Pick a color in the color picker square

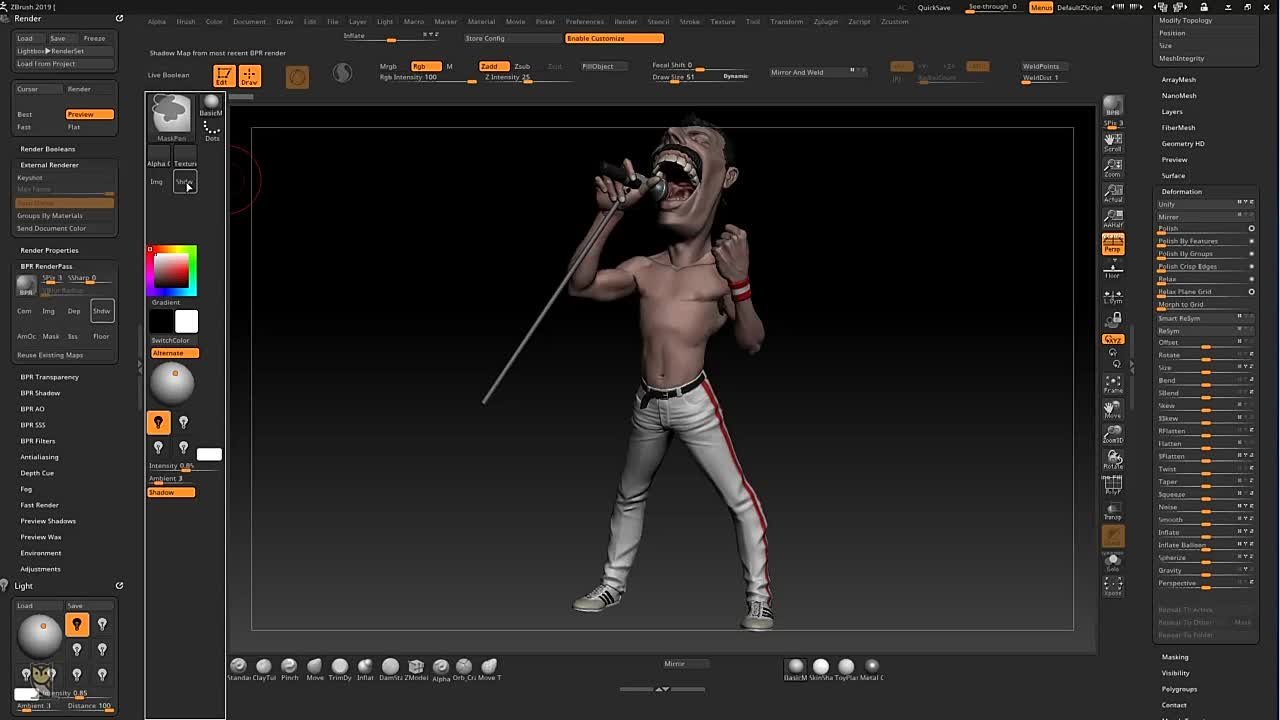(171, 269)
